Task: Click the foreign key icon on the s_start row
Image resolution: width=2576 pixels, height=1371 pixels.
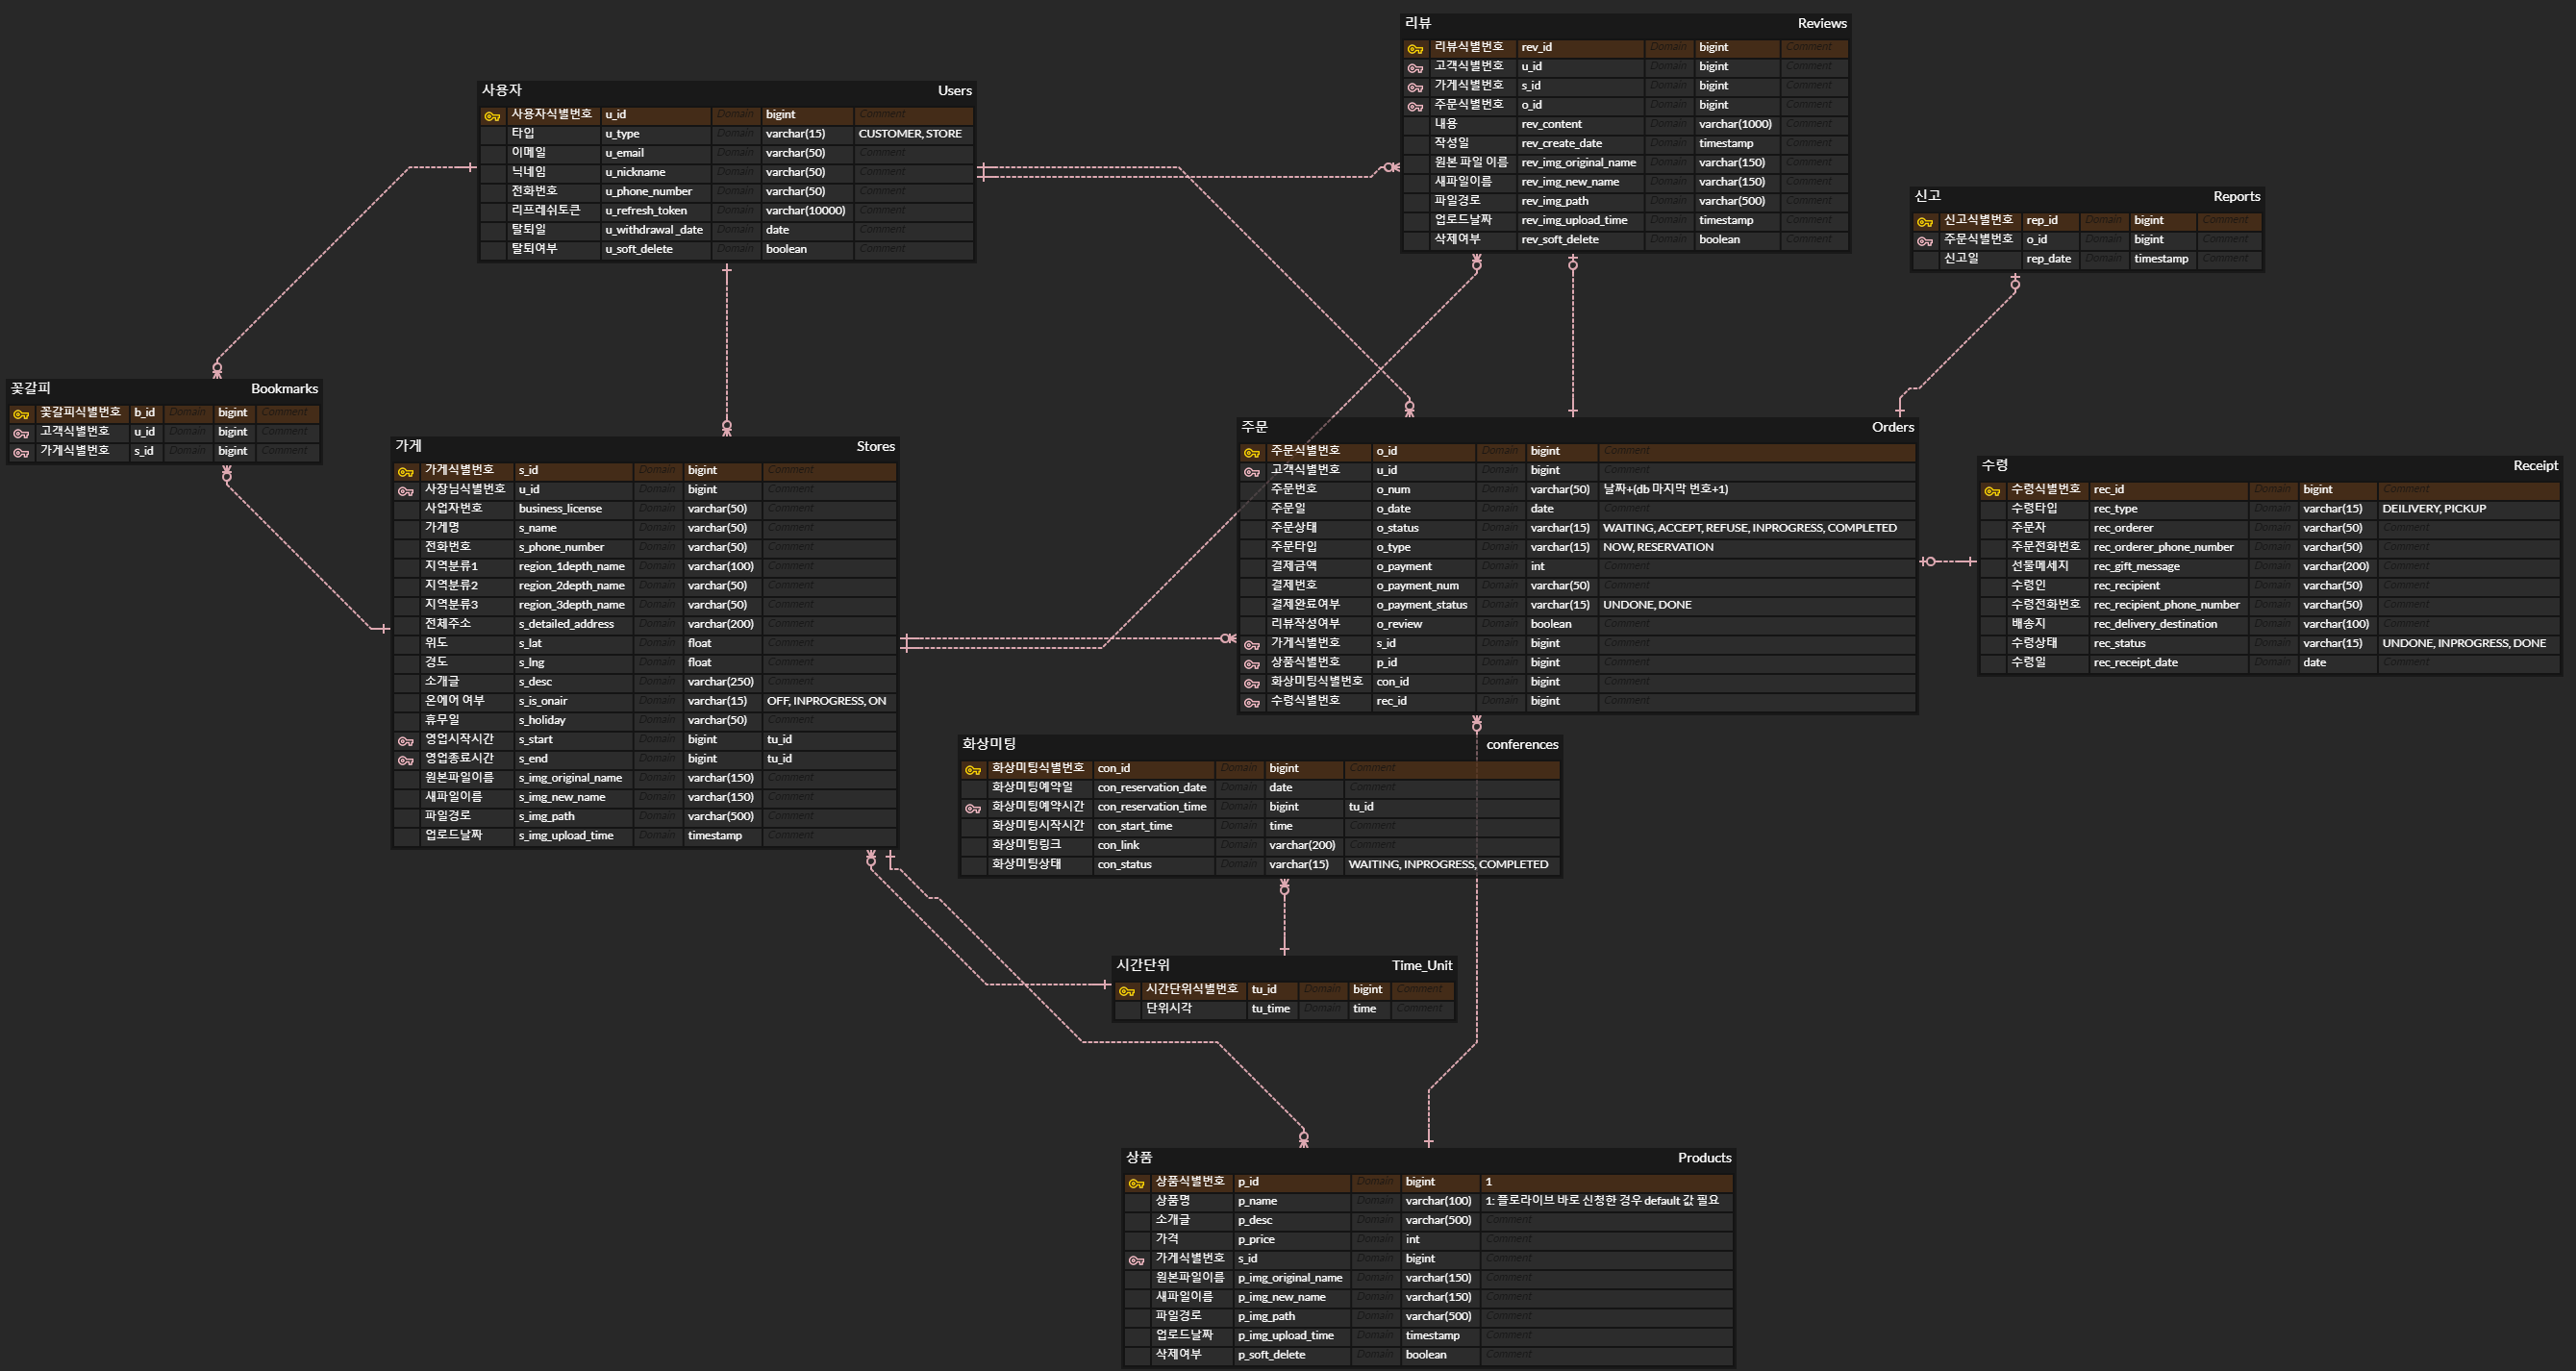Action: tap(406, 741)
